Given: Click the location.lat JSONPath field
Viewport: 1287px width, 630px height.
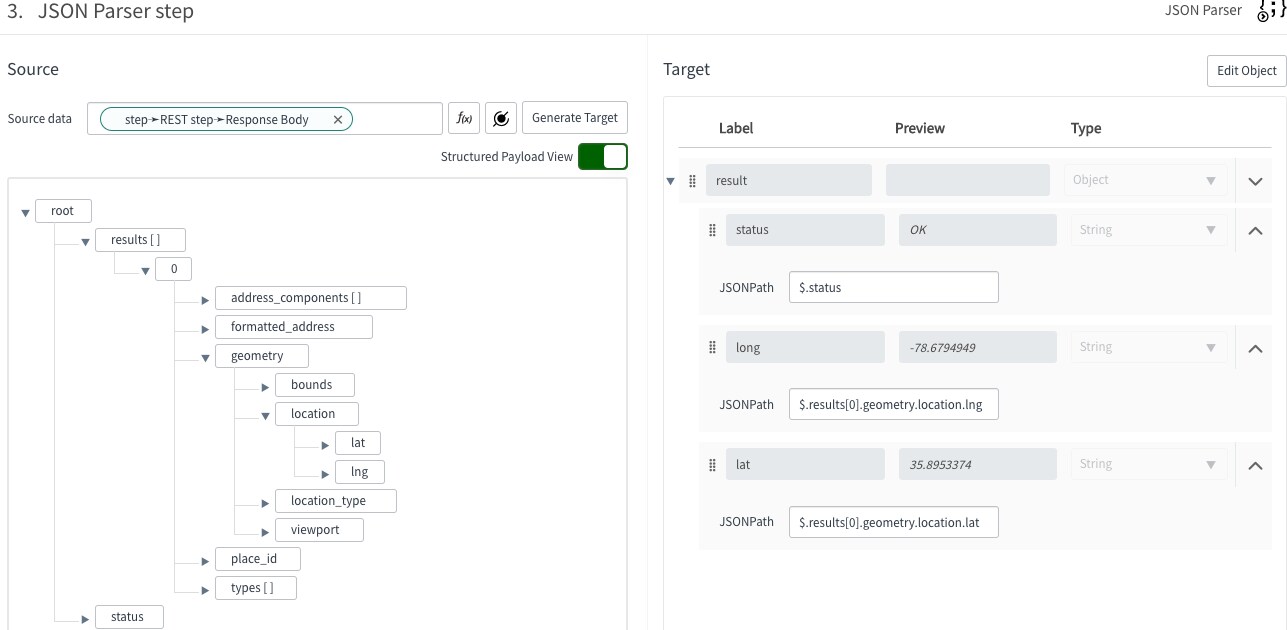Looking at the screenshot, I should pyautogui.click(x=894, y=522).
